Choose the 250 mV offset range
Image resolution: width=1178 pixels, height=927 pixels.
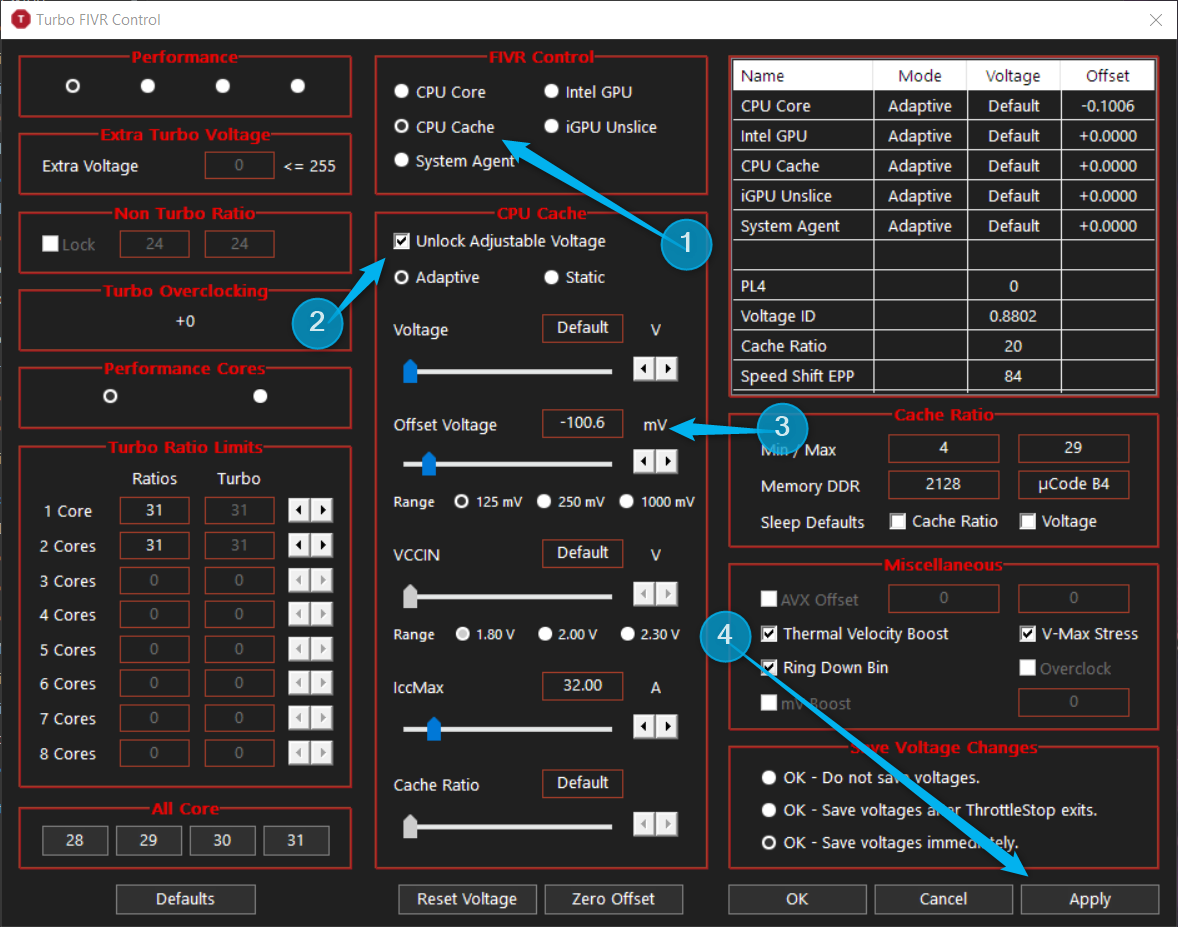[543, 501]
